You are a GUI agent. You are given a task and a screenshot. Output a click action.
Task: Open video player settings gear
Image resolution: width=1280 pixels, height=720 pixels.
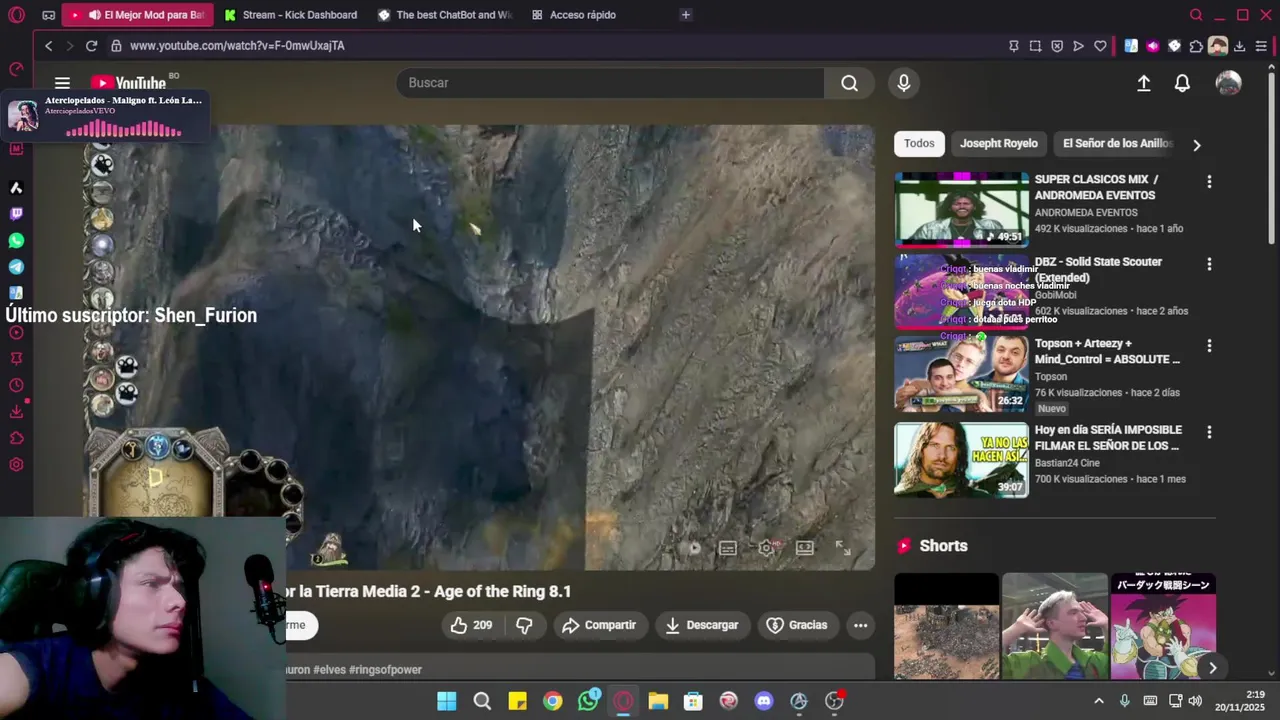tap(766, 548)
